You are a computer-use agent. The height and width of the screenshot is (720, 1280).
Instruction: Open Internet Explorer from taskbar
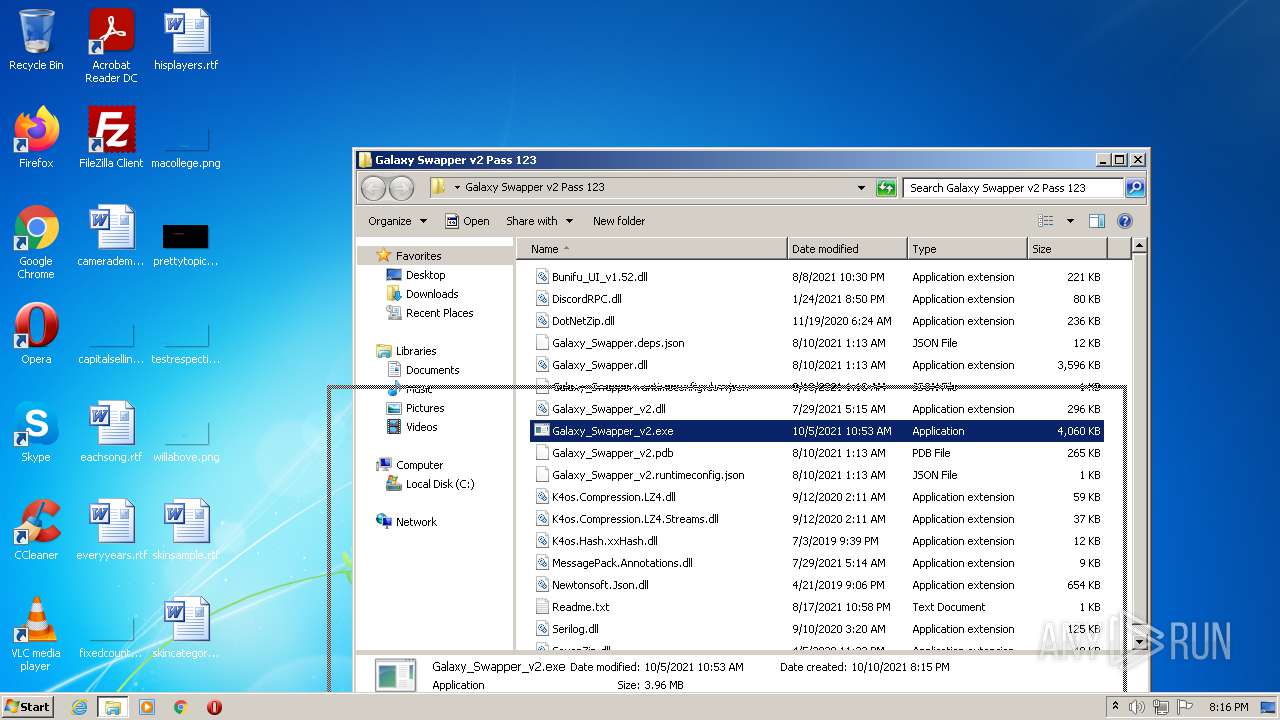pos(79,707)
